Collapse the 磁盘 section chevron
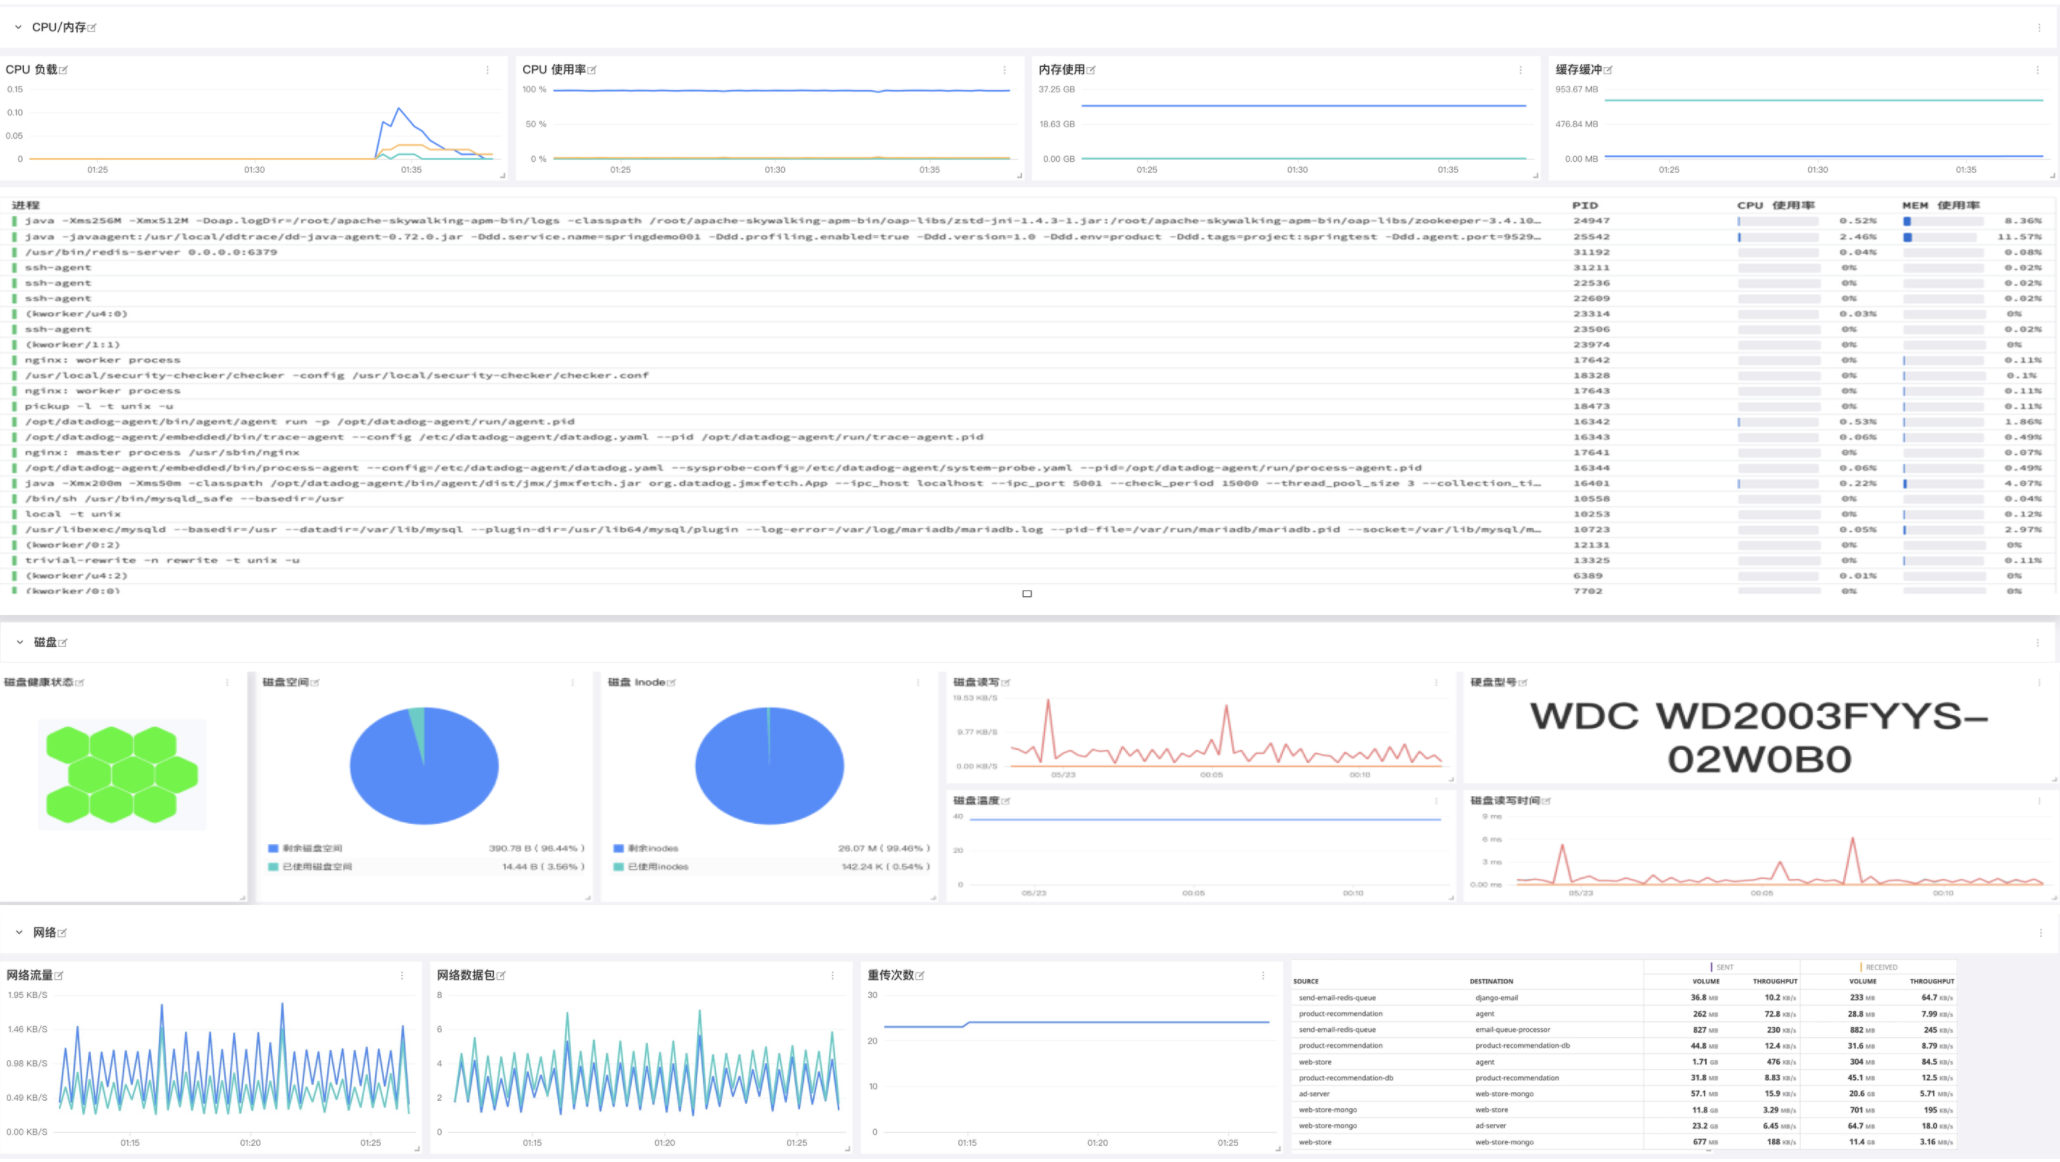The height and width of the screenshot is (1162, 2060). [x=19, y=642]
